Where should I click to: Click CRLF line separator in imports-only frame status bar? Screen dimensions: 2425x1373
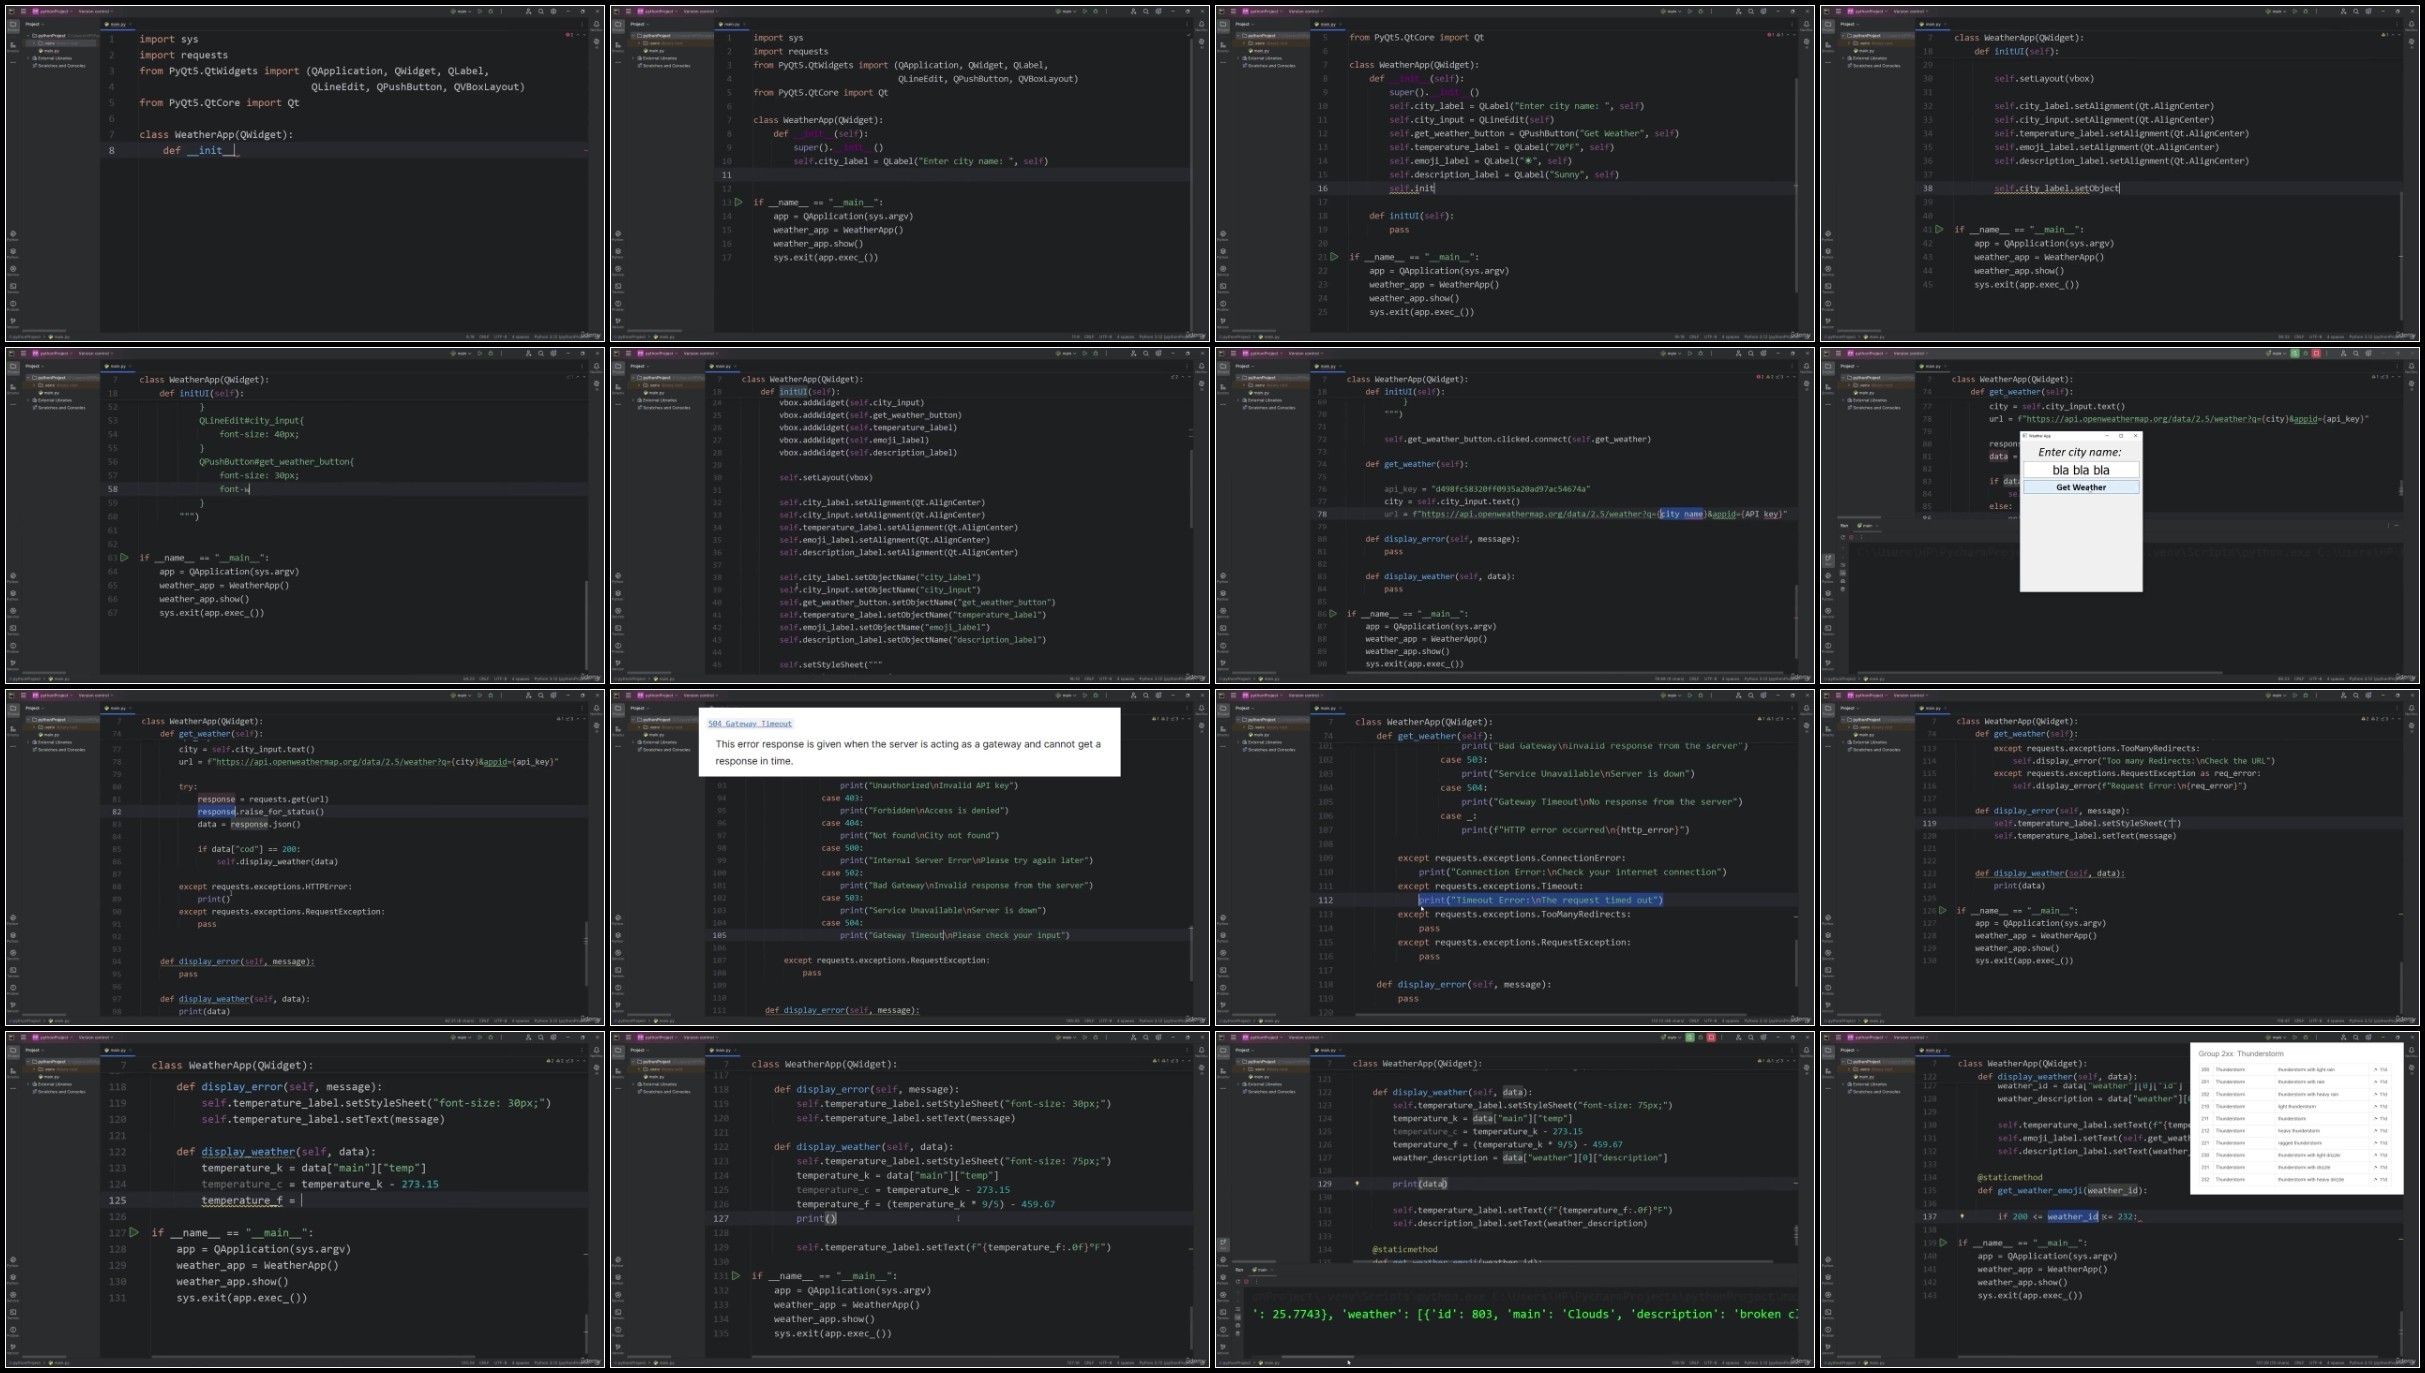coord(484,337)
